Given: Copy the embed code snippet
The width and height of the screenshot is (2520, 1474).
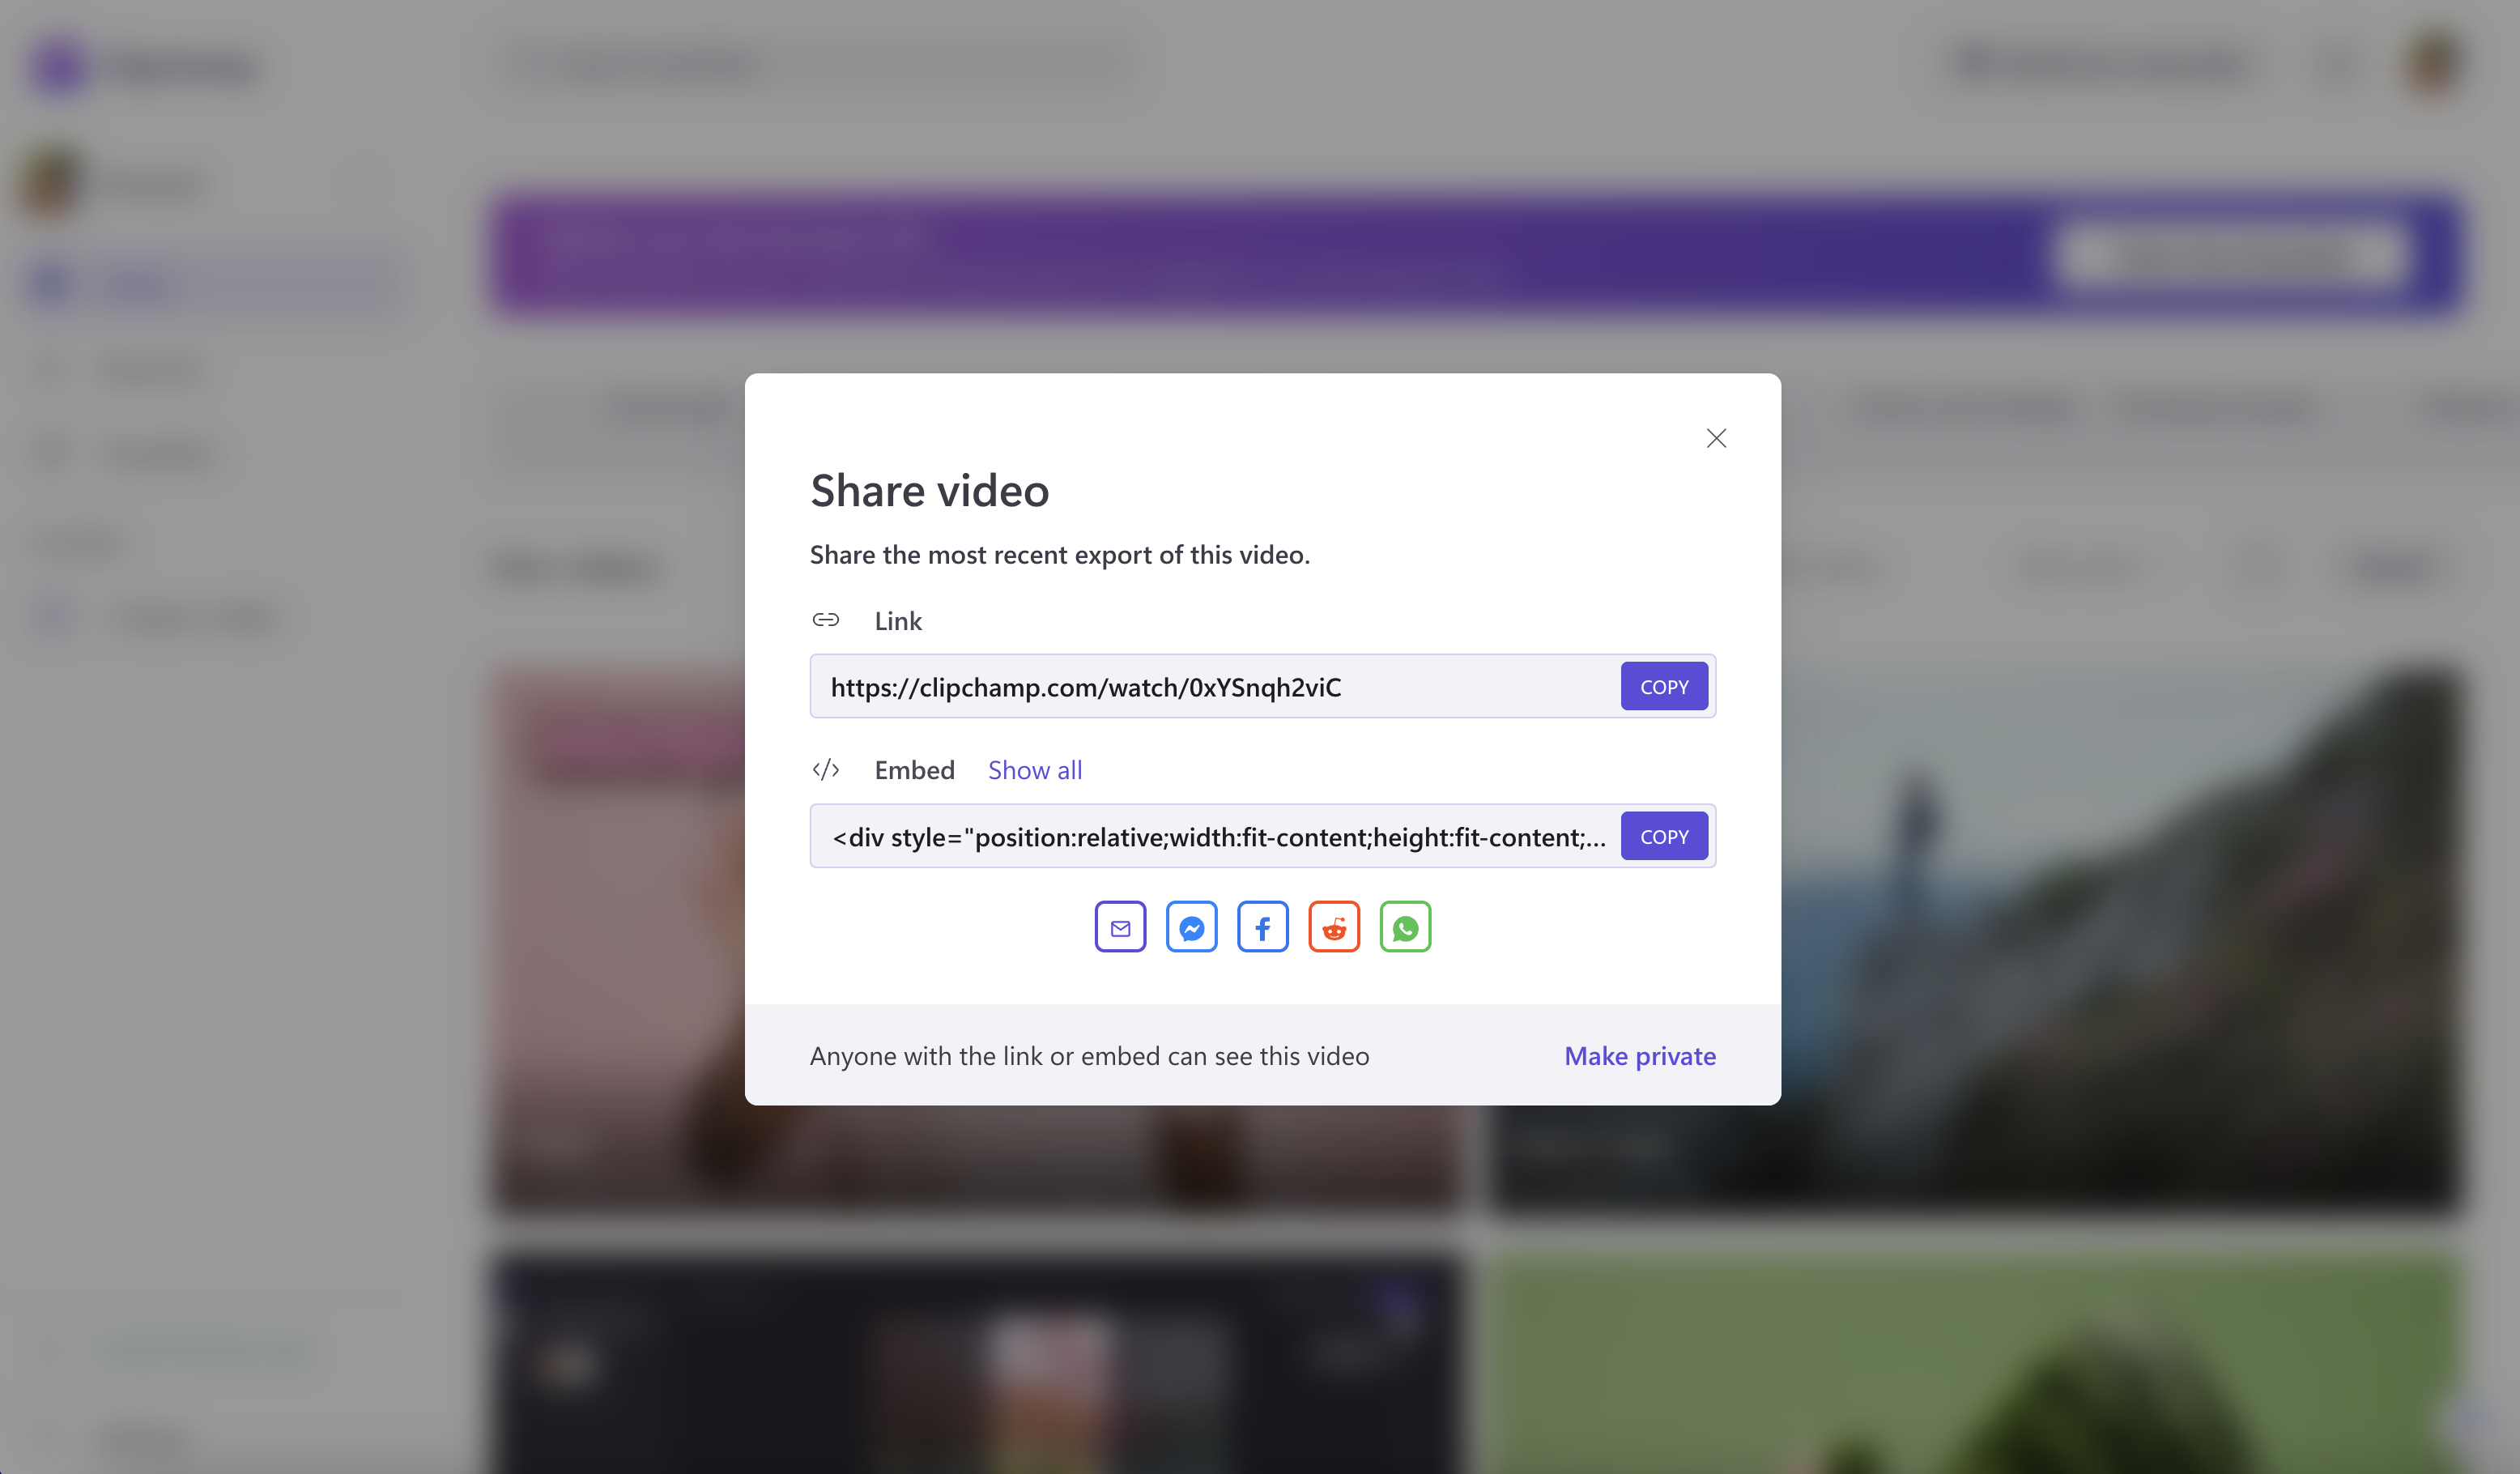Looking at the screenshot, I should 1662,835.
